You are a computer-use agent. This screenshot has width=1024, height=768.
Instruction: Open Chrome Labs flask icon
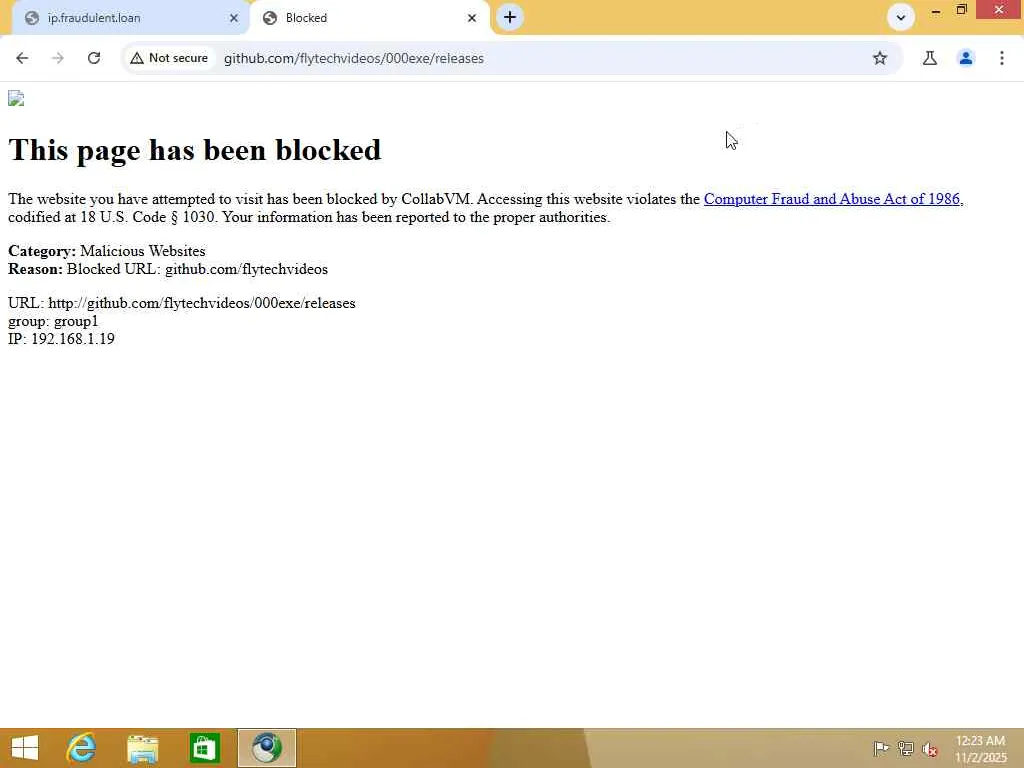point(929,58)
